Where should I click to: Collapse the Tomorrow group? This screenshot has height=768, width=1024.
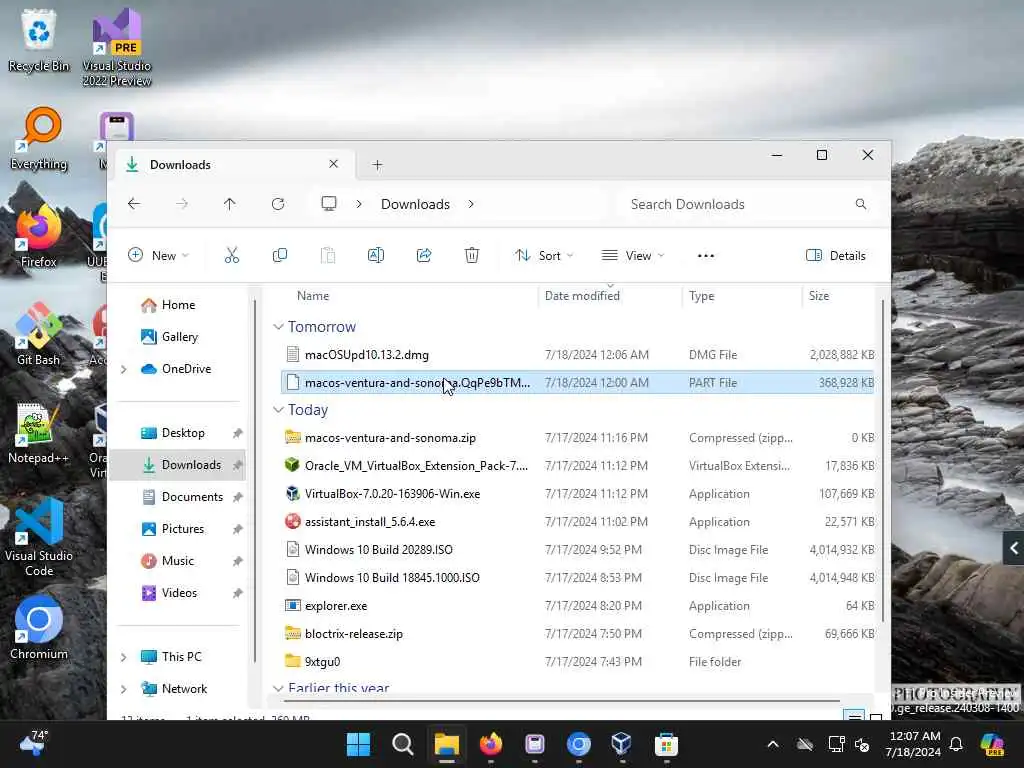tap(278, 327)
